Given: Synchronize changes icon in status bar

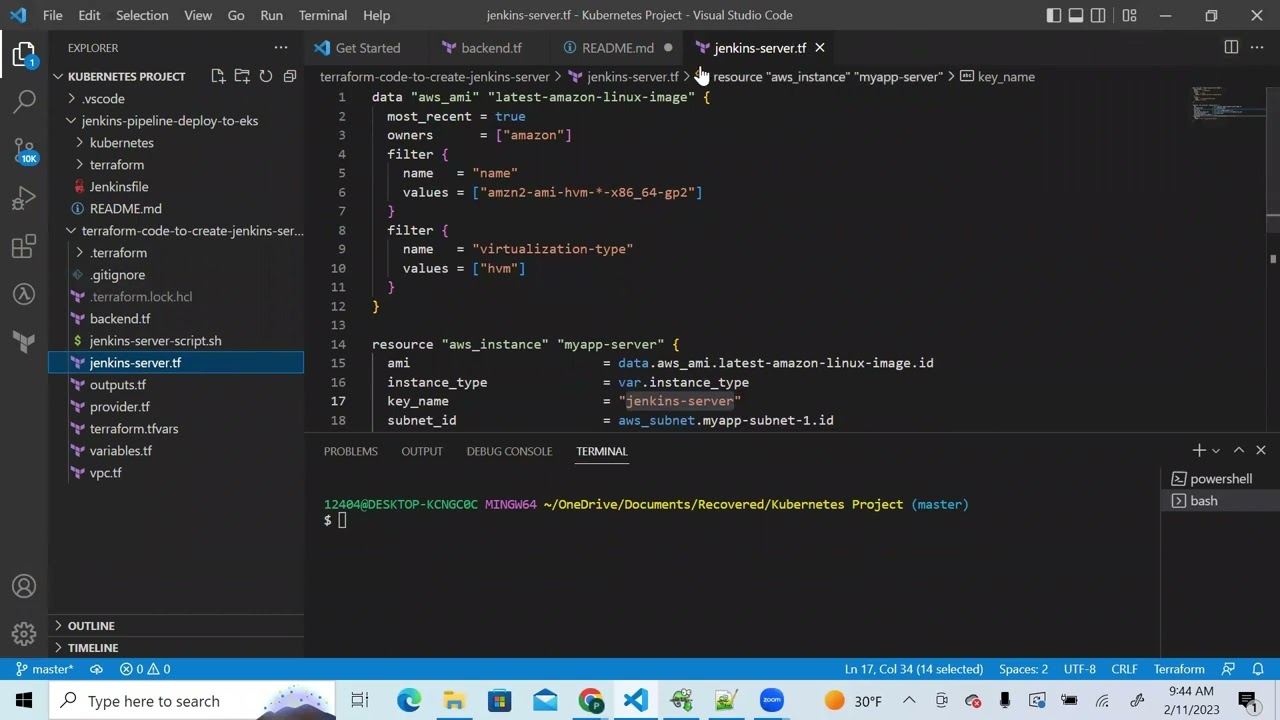Looking at the screenshot, I should tap(96, 669).
